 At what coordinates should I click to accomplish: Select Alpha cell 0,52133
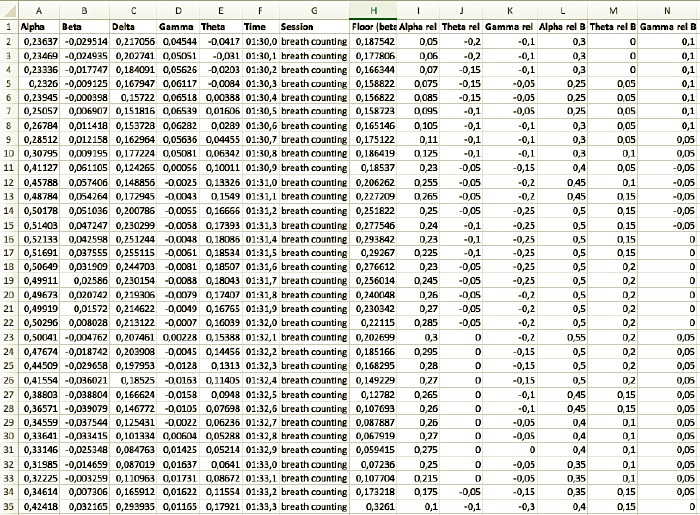39,239
